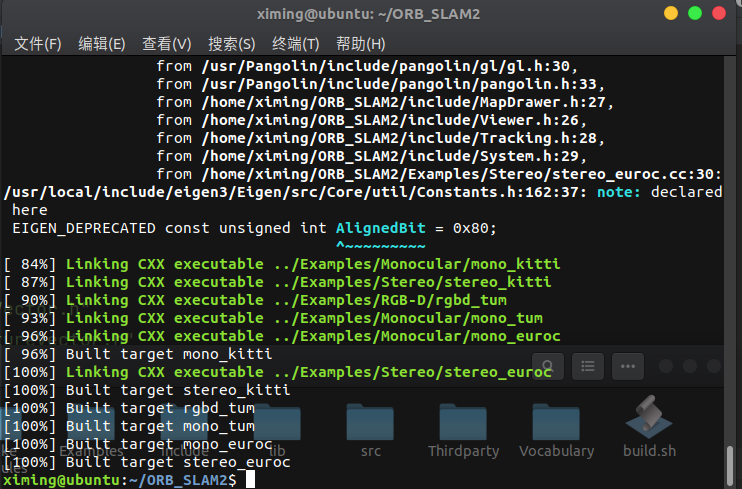
Task: Select the Thirdparty folder in file manager
Action: tap(463, 431)
